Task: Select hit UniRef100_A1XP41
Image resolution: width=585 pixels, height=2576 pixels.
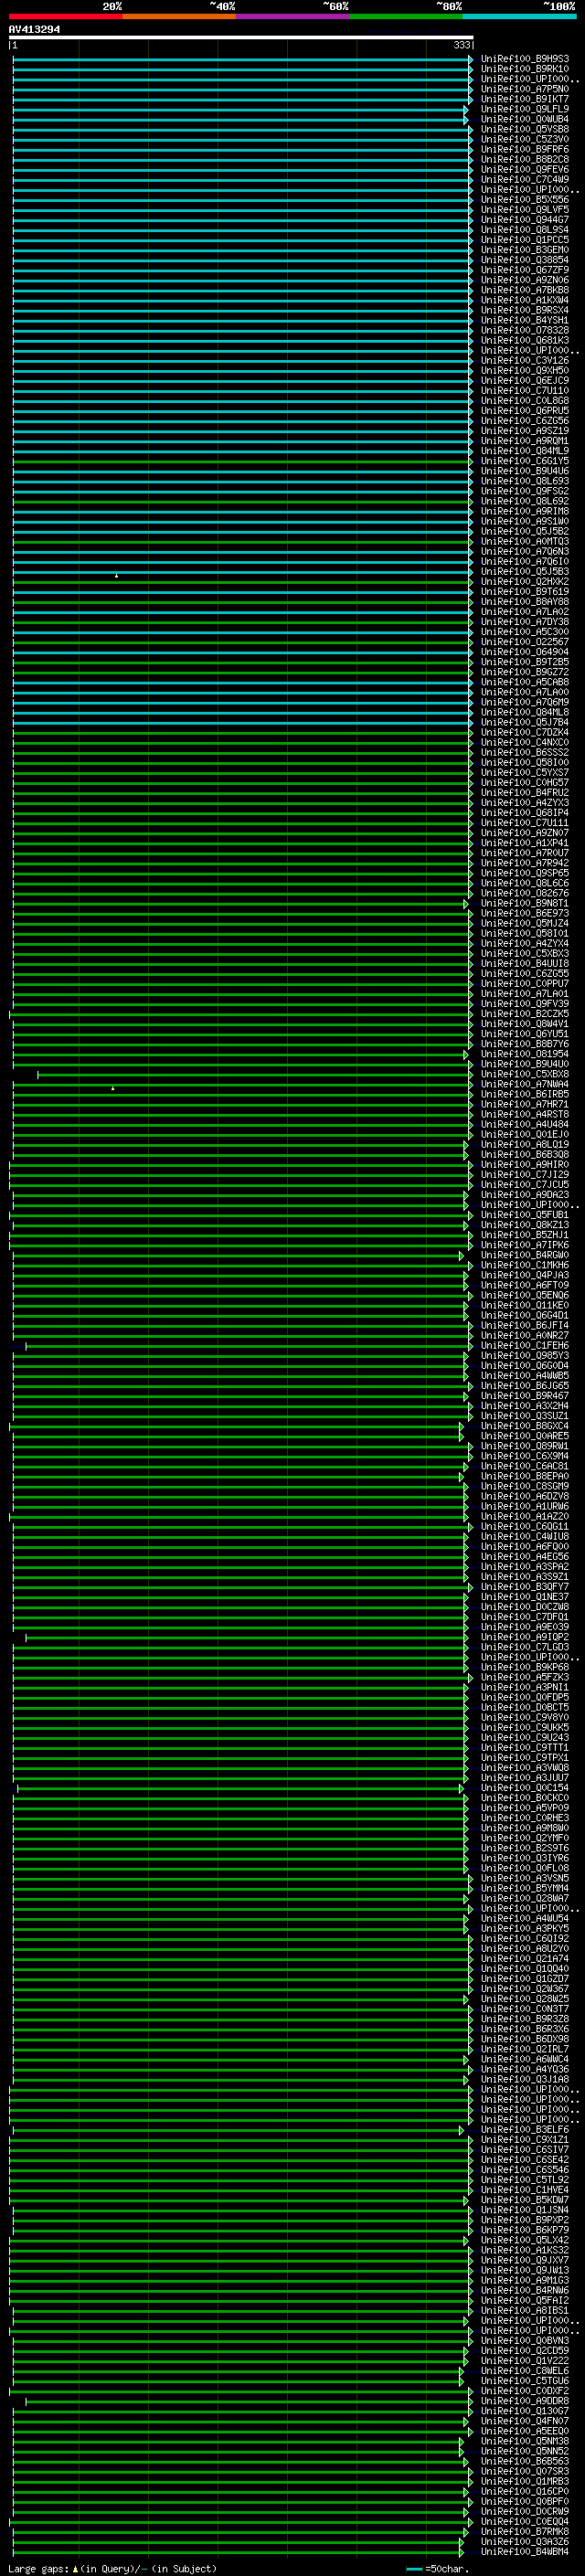Action: pos(525,843)
